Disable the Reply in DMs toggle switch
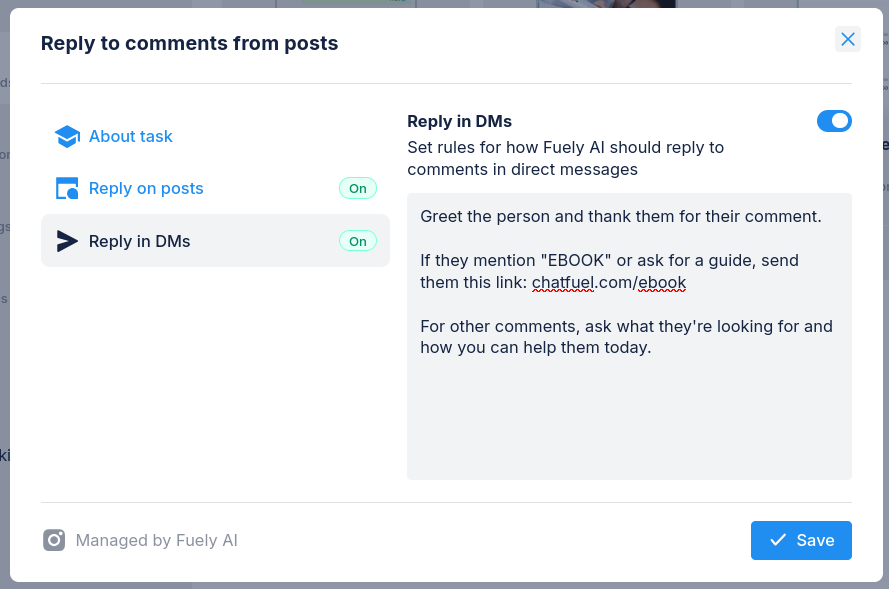The width and height of the screenshot is (889, 589). point(834,121)
